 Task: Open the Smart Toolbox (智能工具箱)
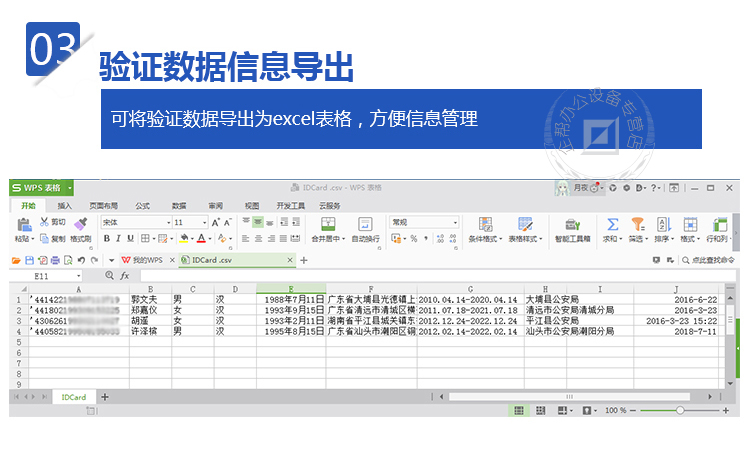[x=575, y=225]
